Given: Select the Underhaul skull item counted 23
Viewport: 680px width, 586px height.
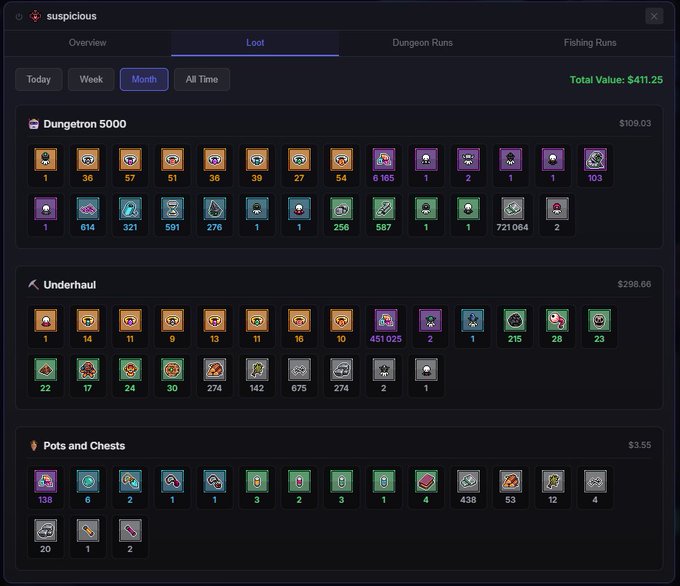Looking at the screenshot, I should pyautogui.click(x=599, y=326).
